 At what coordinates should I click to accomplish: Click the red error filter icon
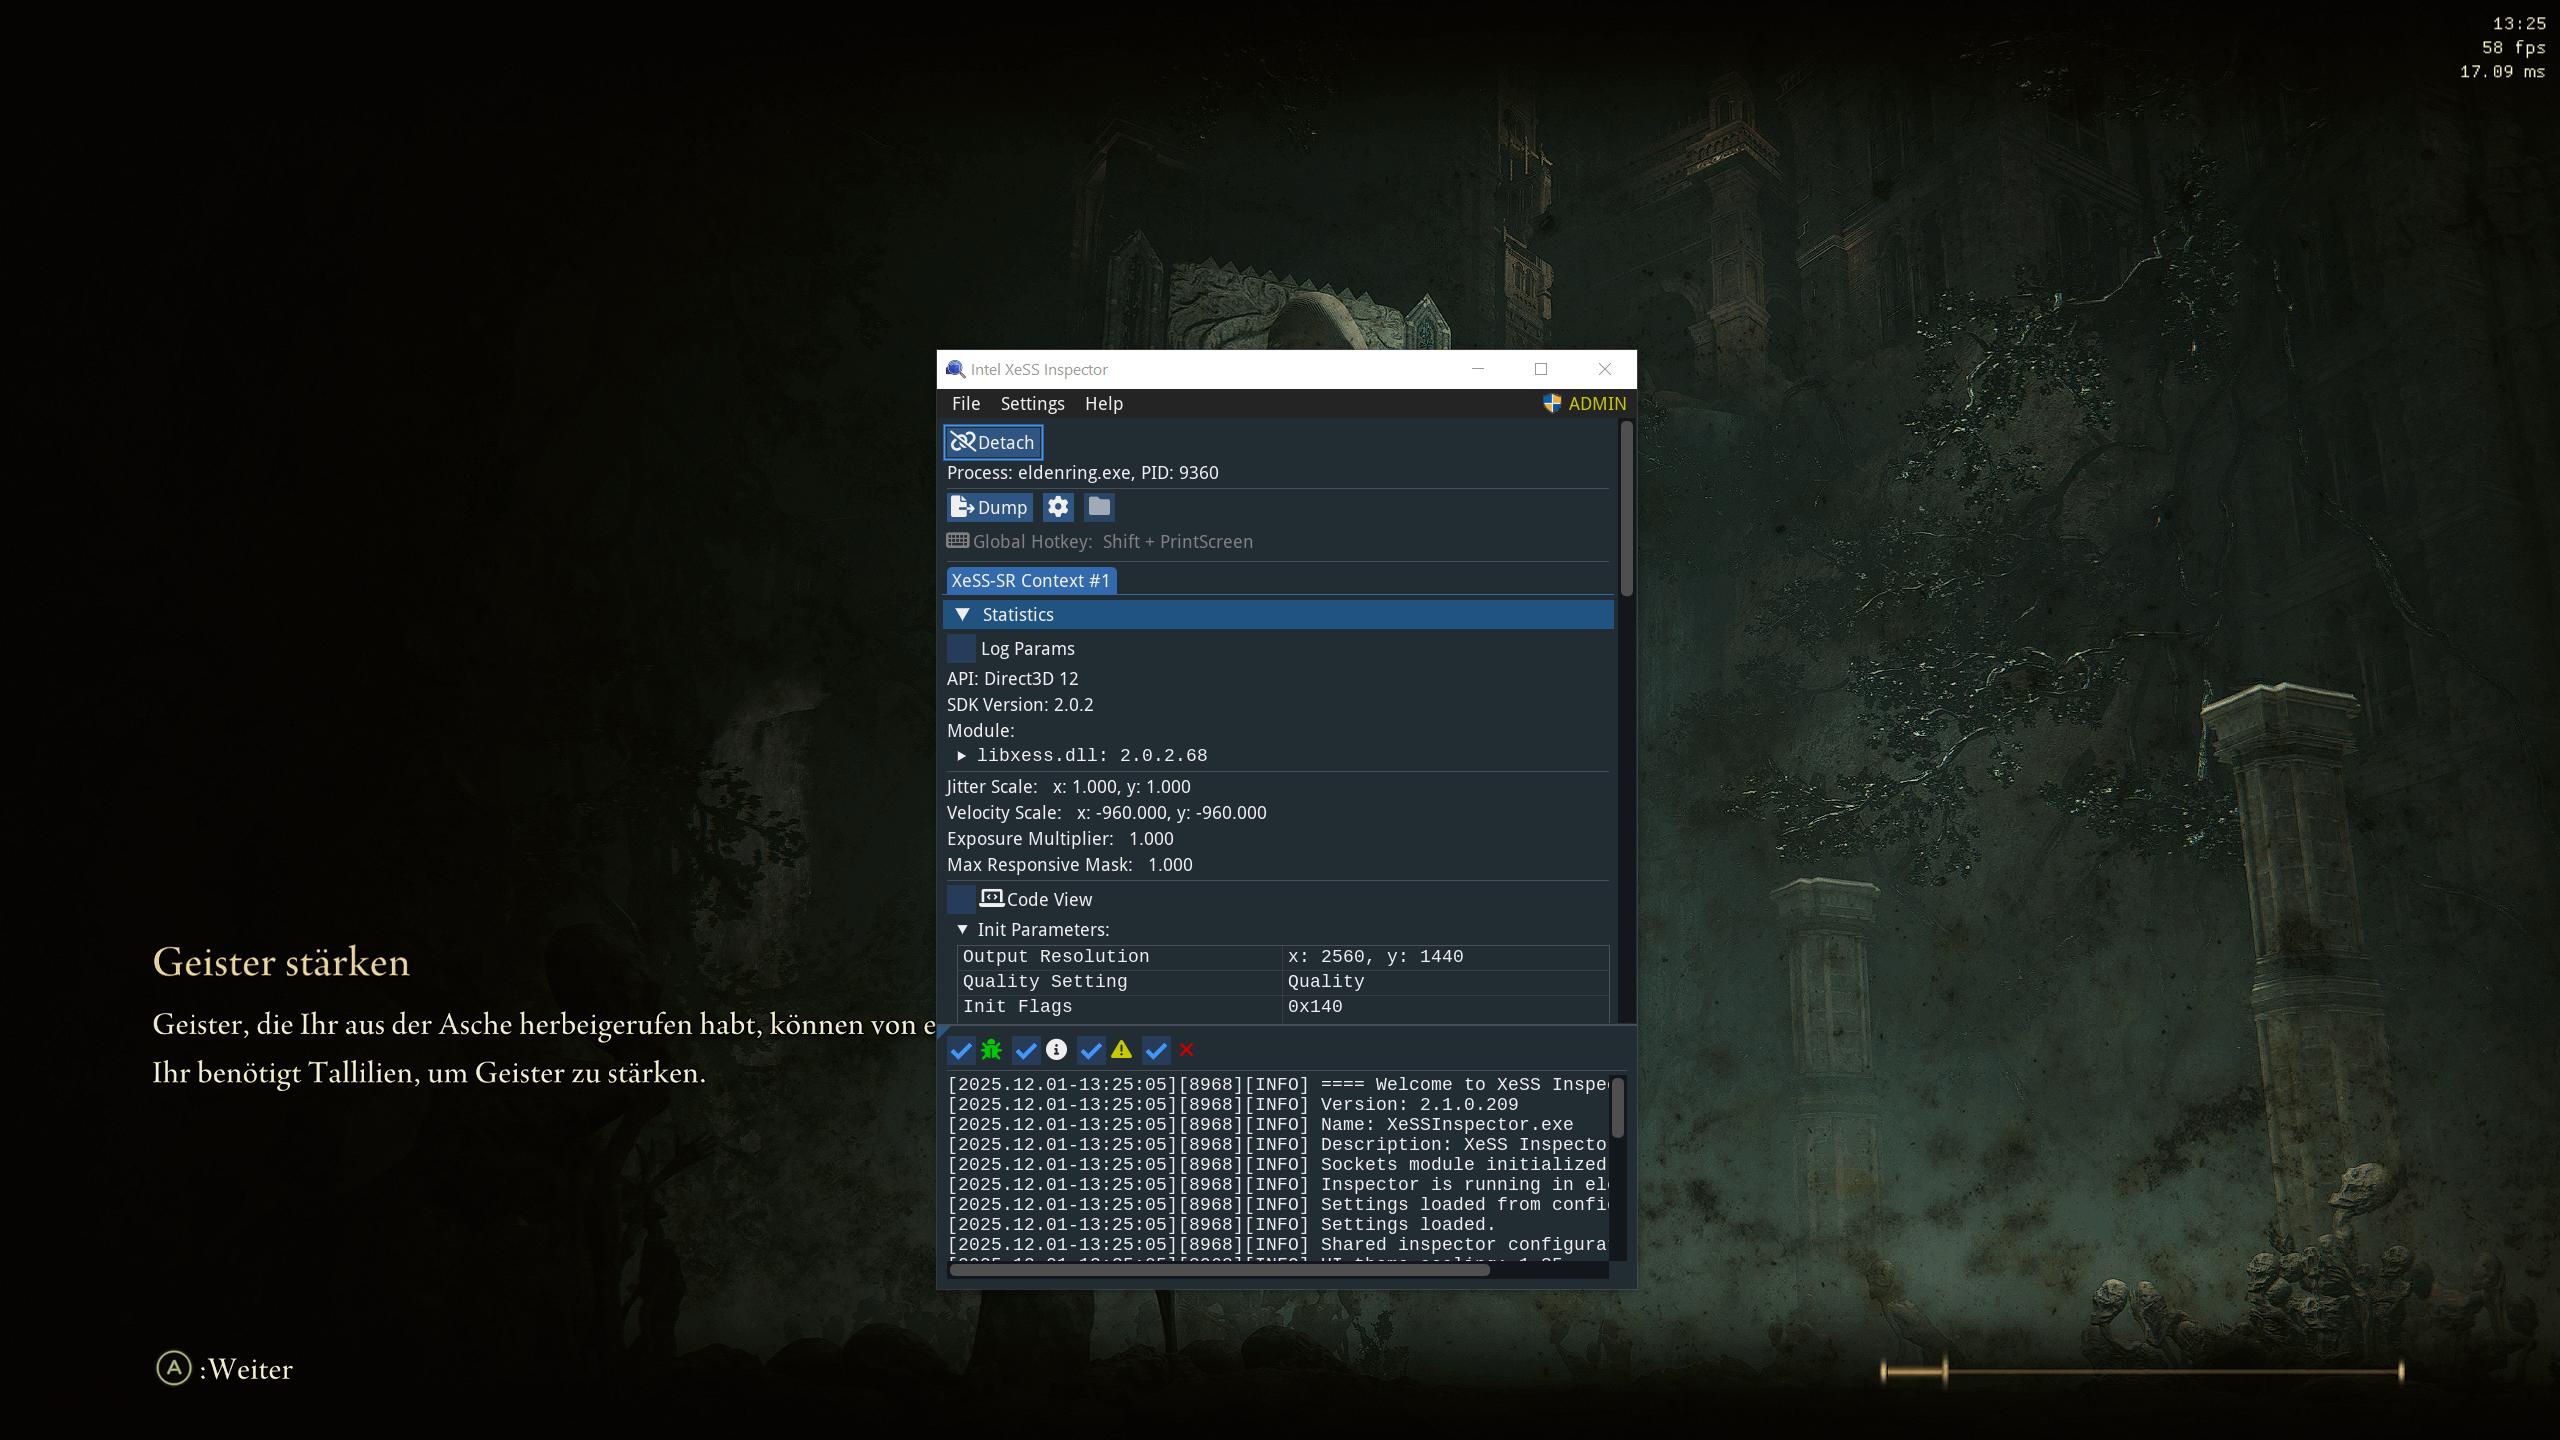tap(1186, 1050)
